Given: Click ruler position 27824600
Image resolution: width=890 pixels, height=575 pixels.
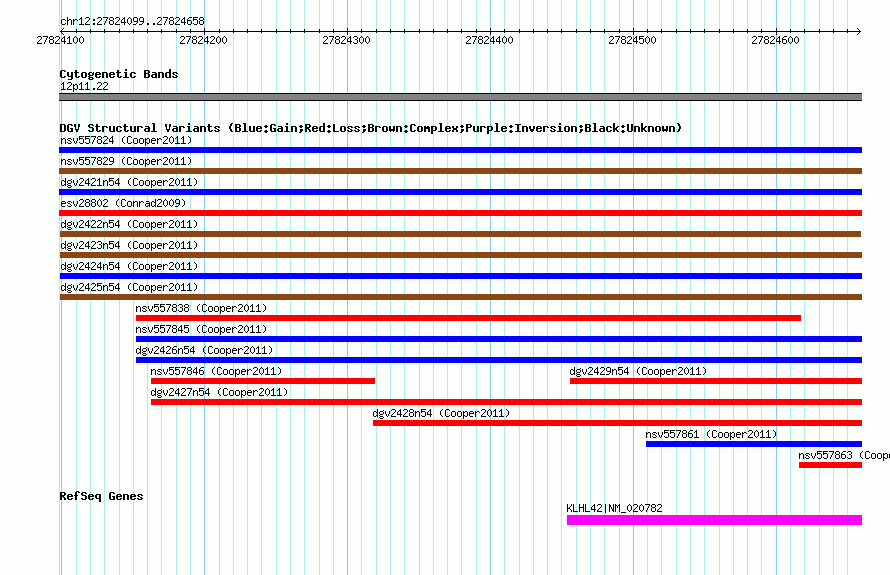Looking at the screenshot, I should [775, 40].
